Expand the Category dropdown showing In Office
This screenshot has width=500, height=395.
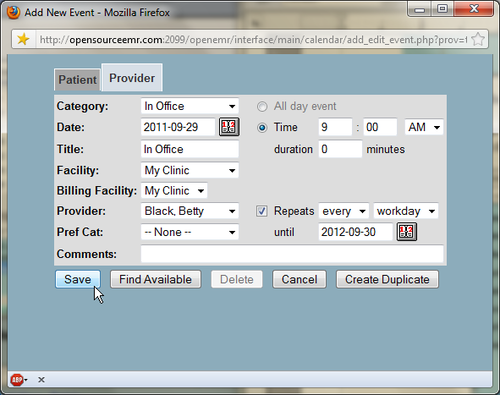click(x=190, y=106)
